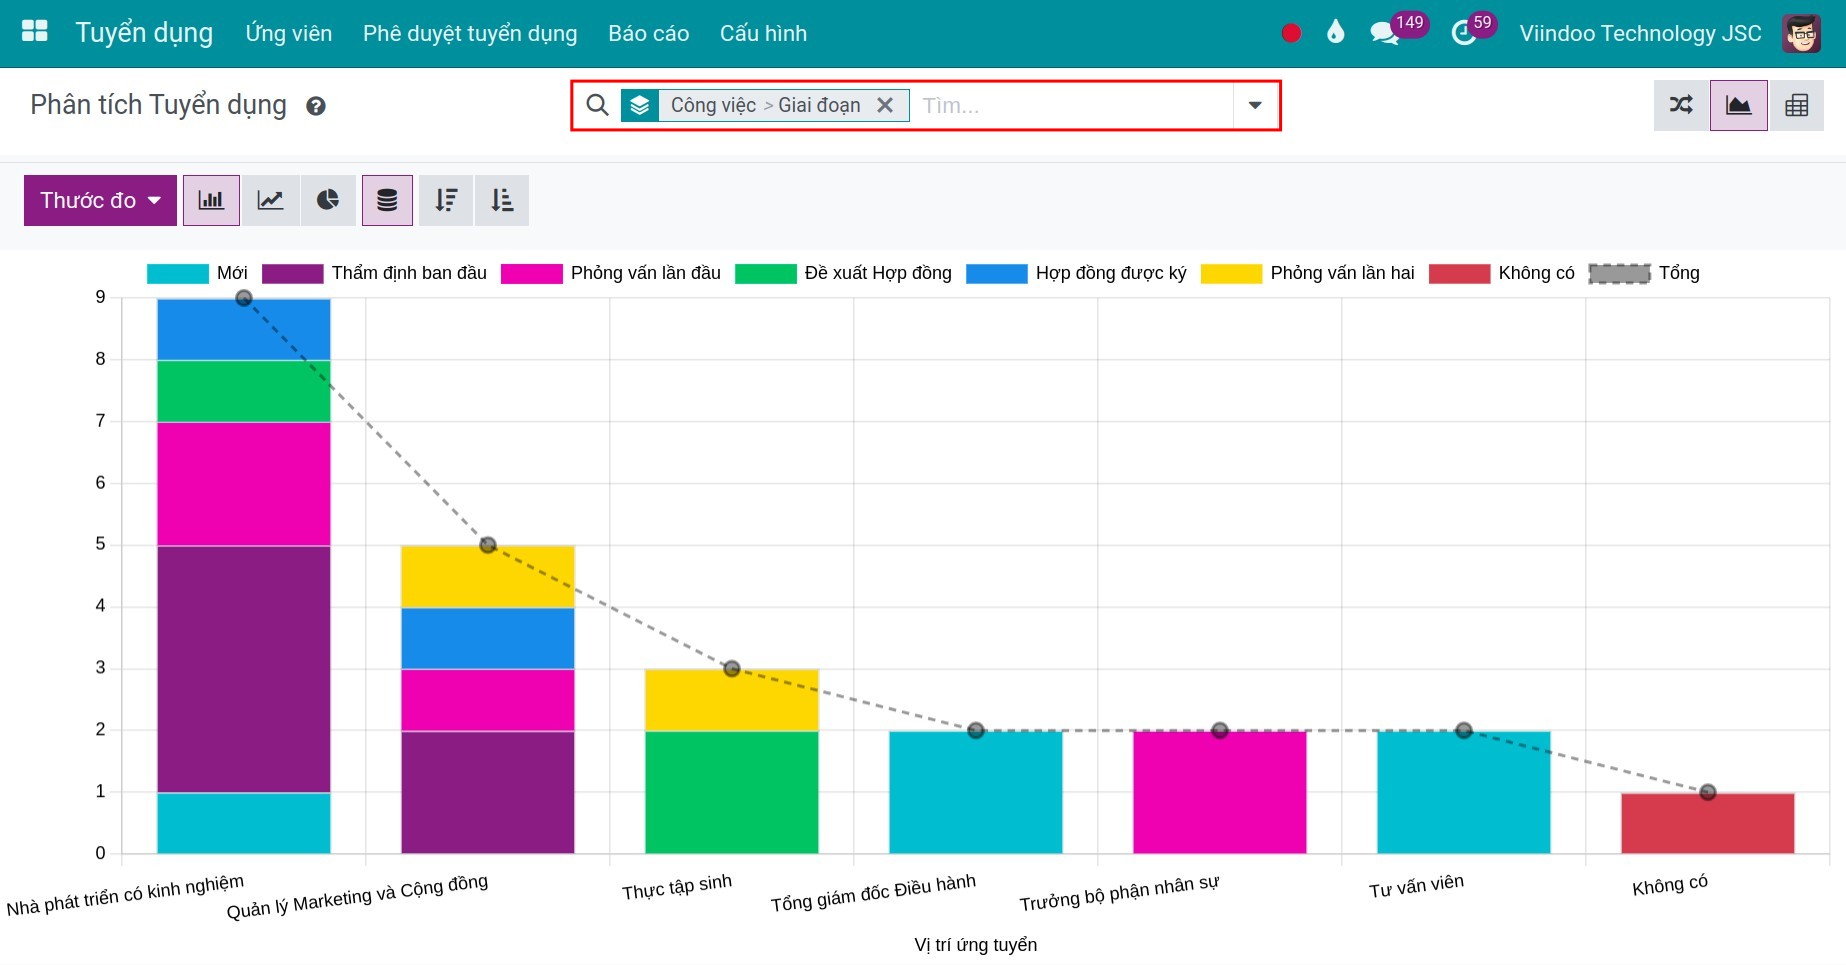
Task: Toggle Thẩm định ban đầu legend swatch
Action: (x=292, y=273)
